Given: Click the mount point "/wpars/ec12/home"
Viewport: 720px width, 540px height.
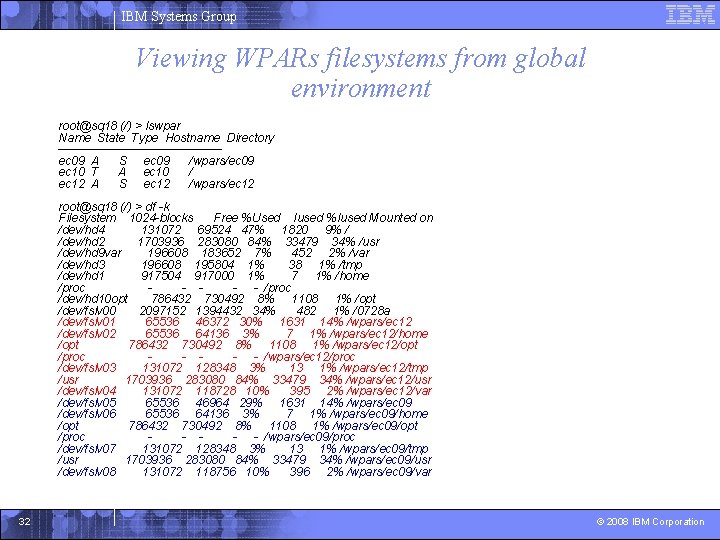Looking at the screenshot, I should (x=379, y=333).
